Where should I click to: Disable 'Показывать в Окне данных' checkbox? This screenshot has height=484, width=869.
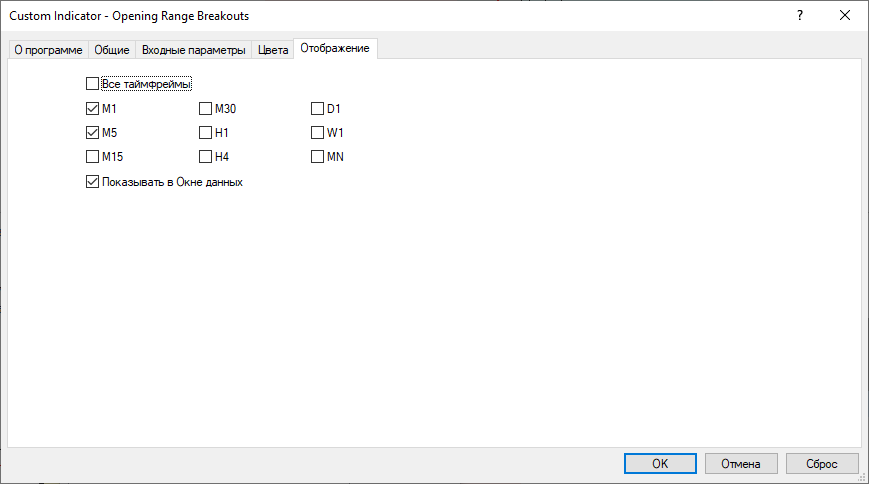point(93,182)
